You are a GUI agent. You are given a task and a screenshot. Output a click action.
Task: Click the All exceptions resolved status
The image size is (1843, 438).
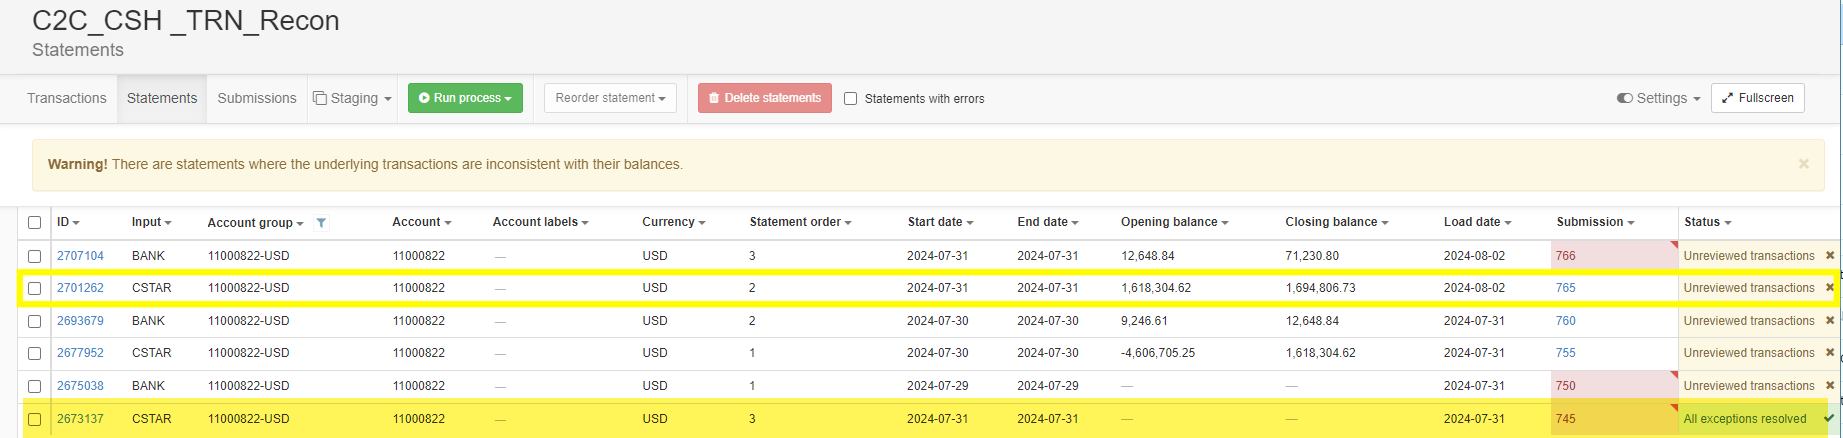(x=1745, y=419)
